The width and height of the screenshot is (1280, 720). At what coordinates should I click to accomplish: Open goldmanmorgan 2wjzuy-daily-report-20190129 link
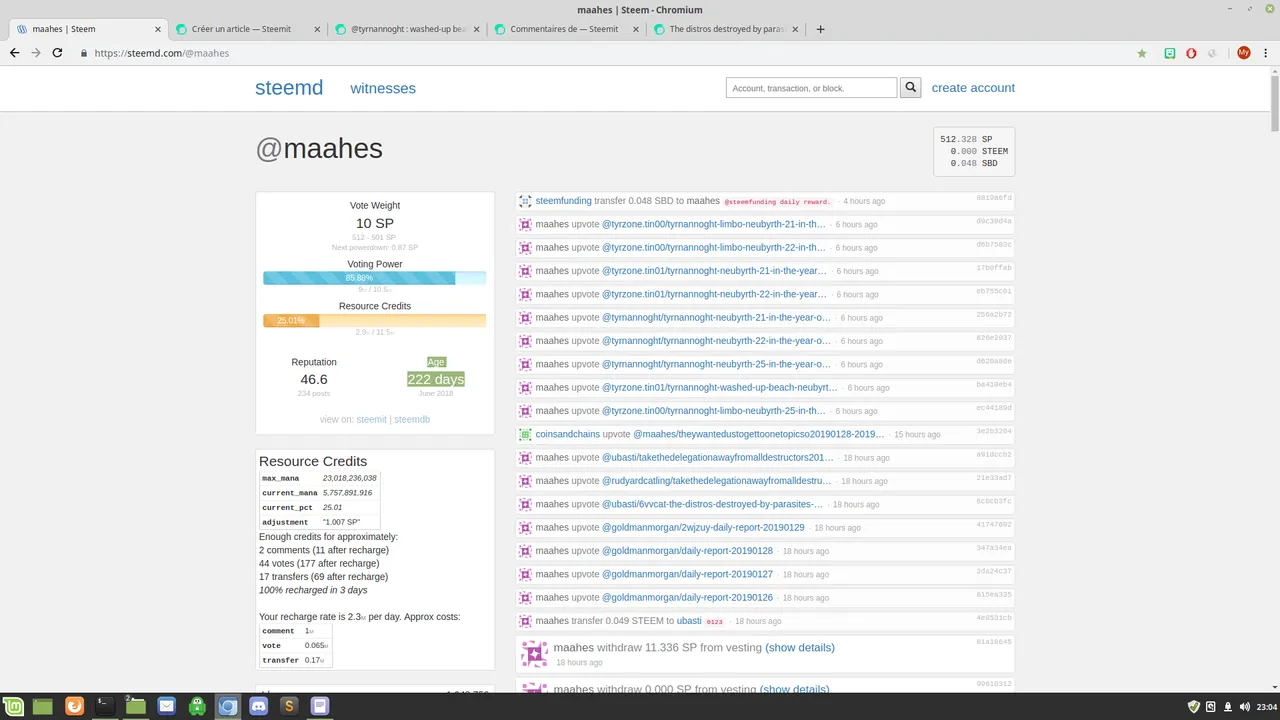pyautogui.click(x=703, y=527)
